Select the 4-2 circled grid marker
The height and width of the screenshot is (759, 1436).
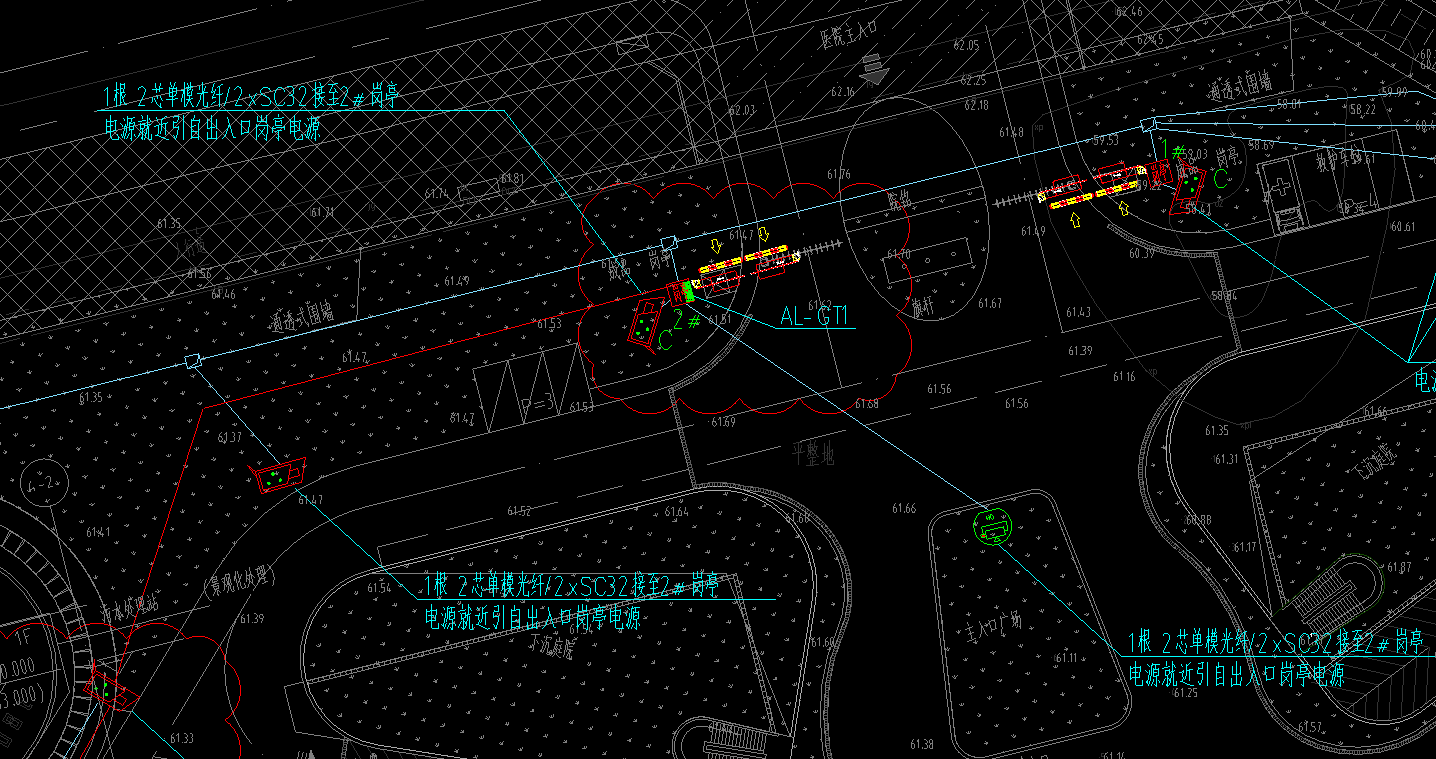click(44, 483)
